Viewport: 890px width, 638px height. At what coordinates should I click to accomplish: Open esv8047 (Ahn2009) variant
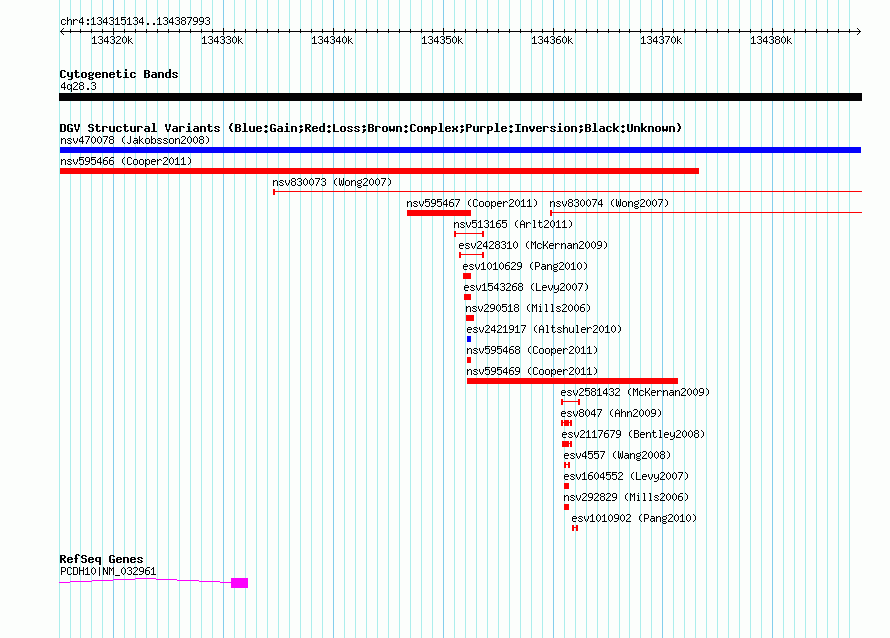pos(611,413)
